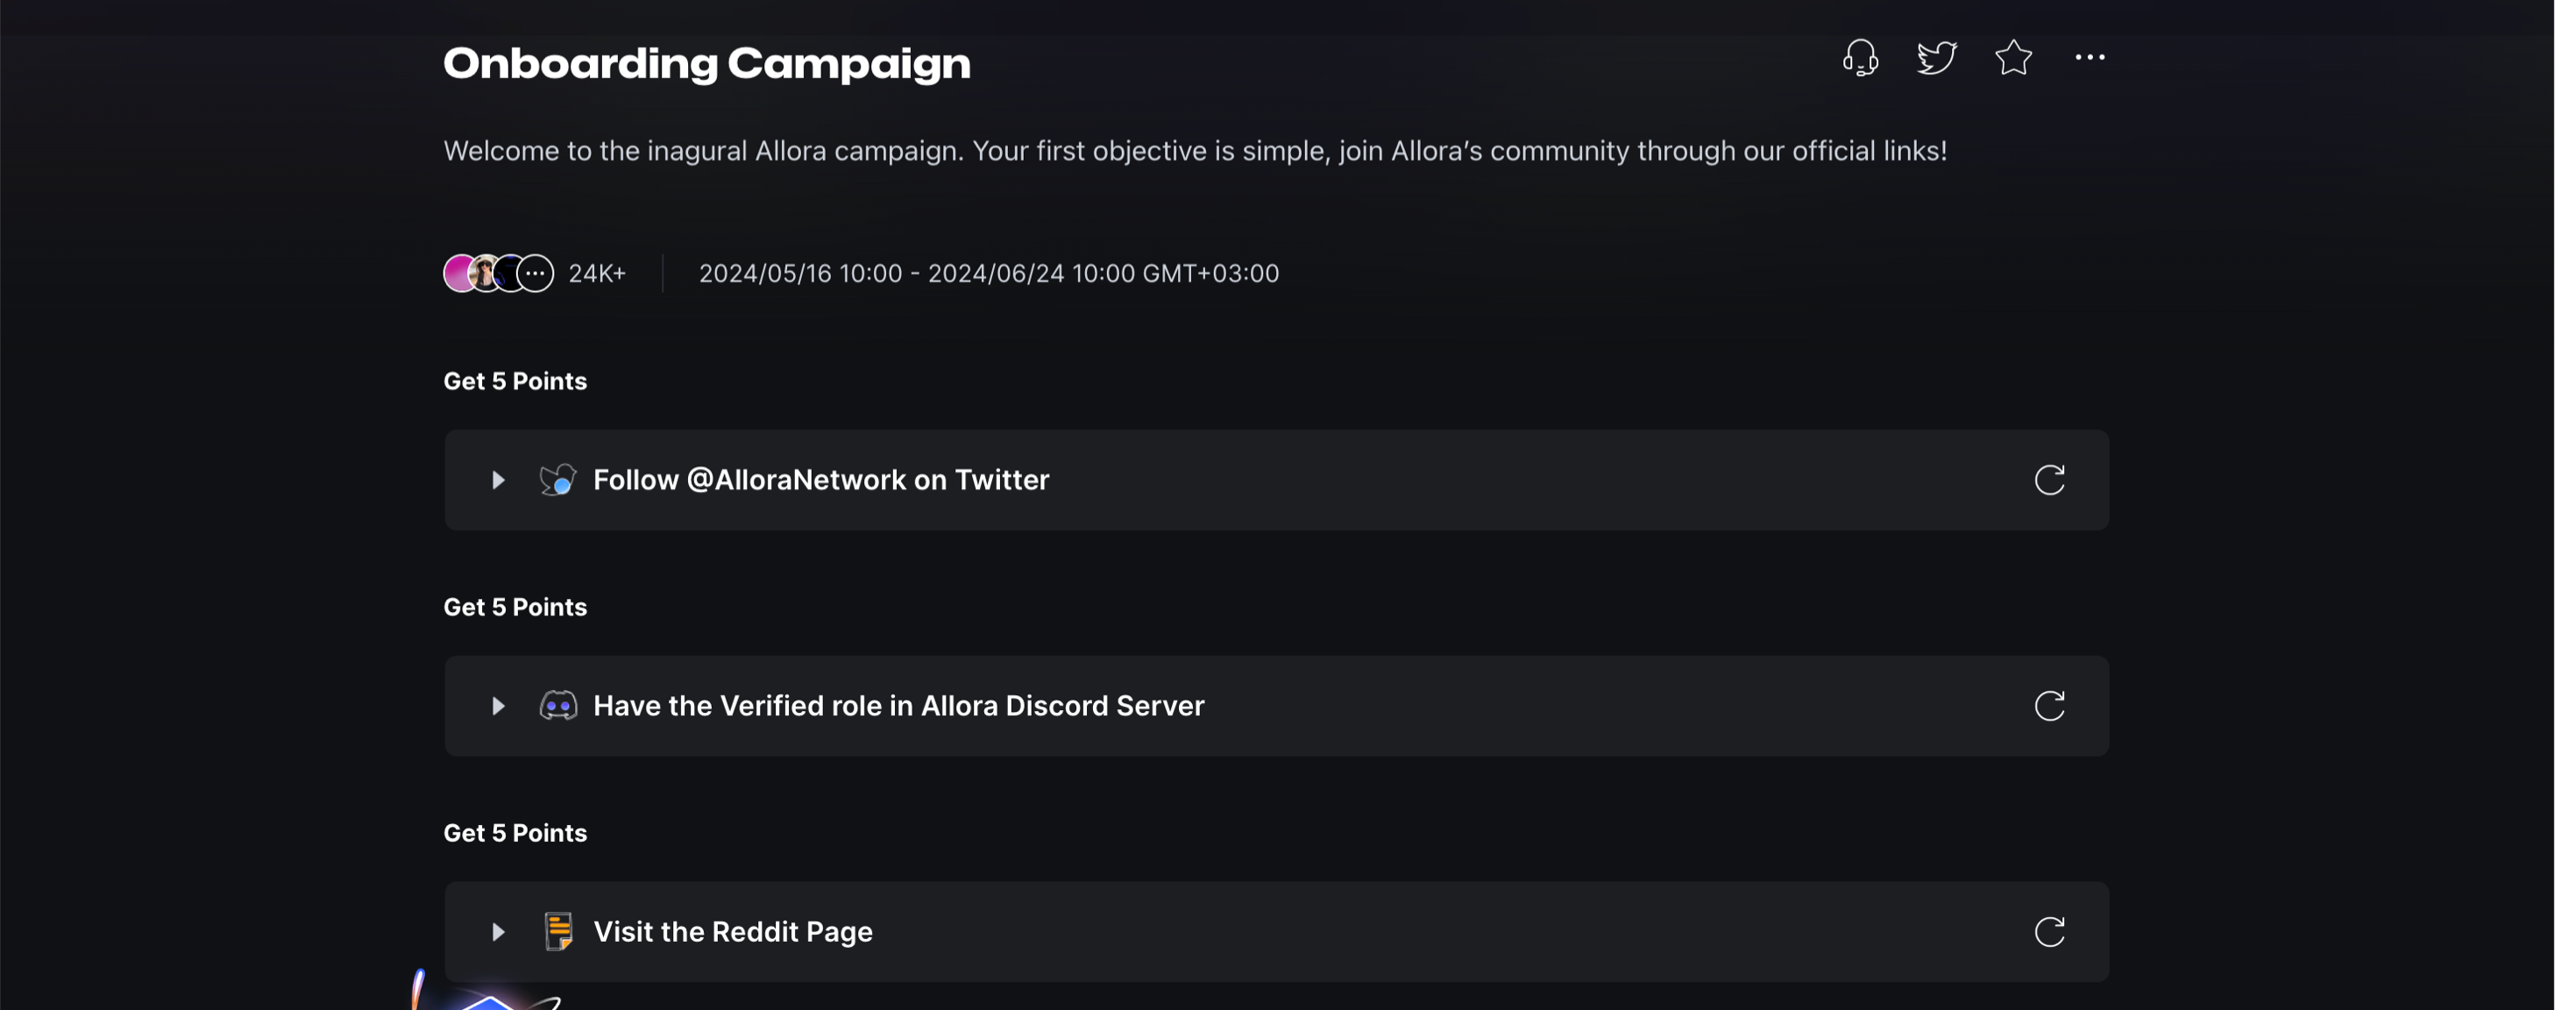Viewport: 2576px width, 1010px height.
Task: Click the headset support icon
Action: click(x=1860, y=58)
